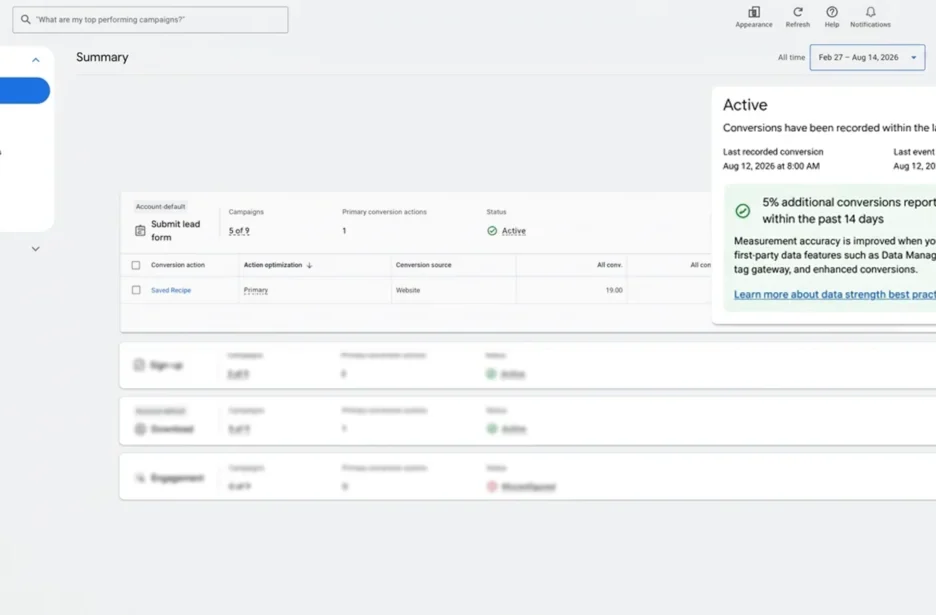
Task: Open the Notifications bell
Action: (870, 12)
